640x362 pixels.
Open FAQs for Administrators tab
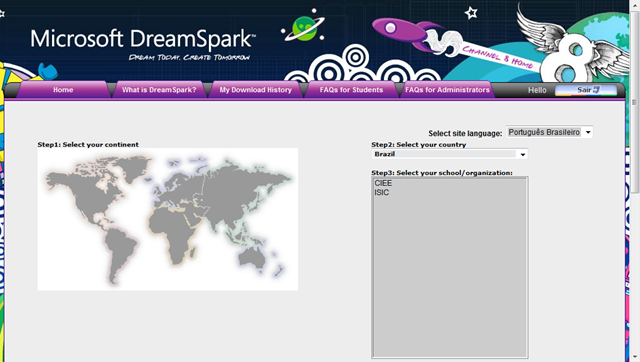tap(447, 90)
